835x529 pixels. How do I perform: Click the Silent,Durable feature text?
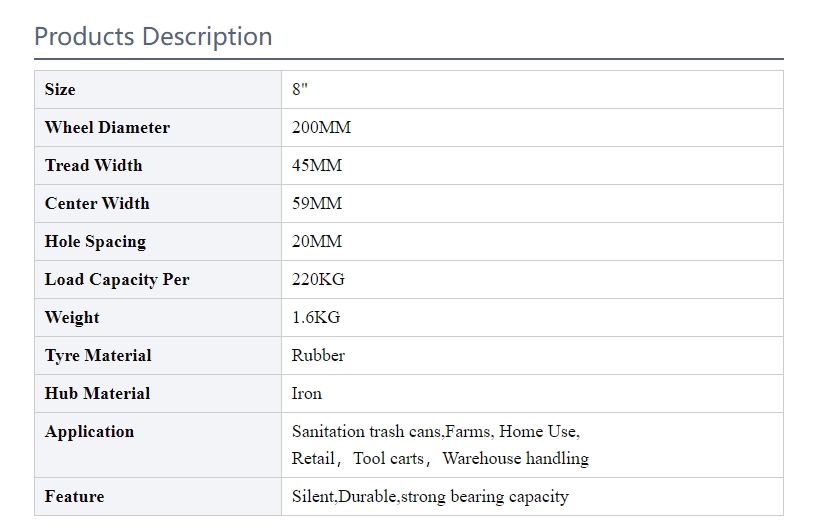pyautogui.click(x=344, y=497)
